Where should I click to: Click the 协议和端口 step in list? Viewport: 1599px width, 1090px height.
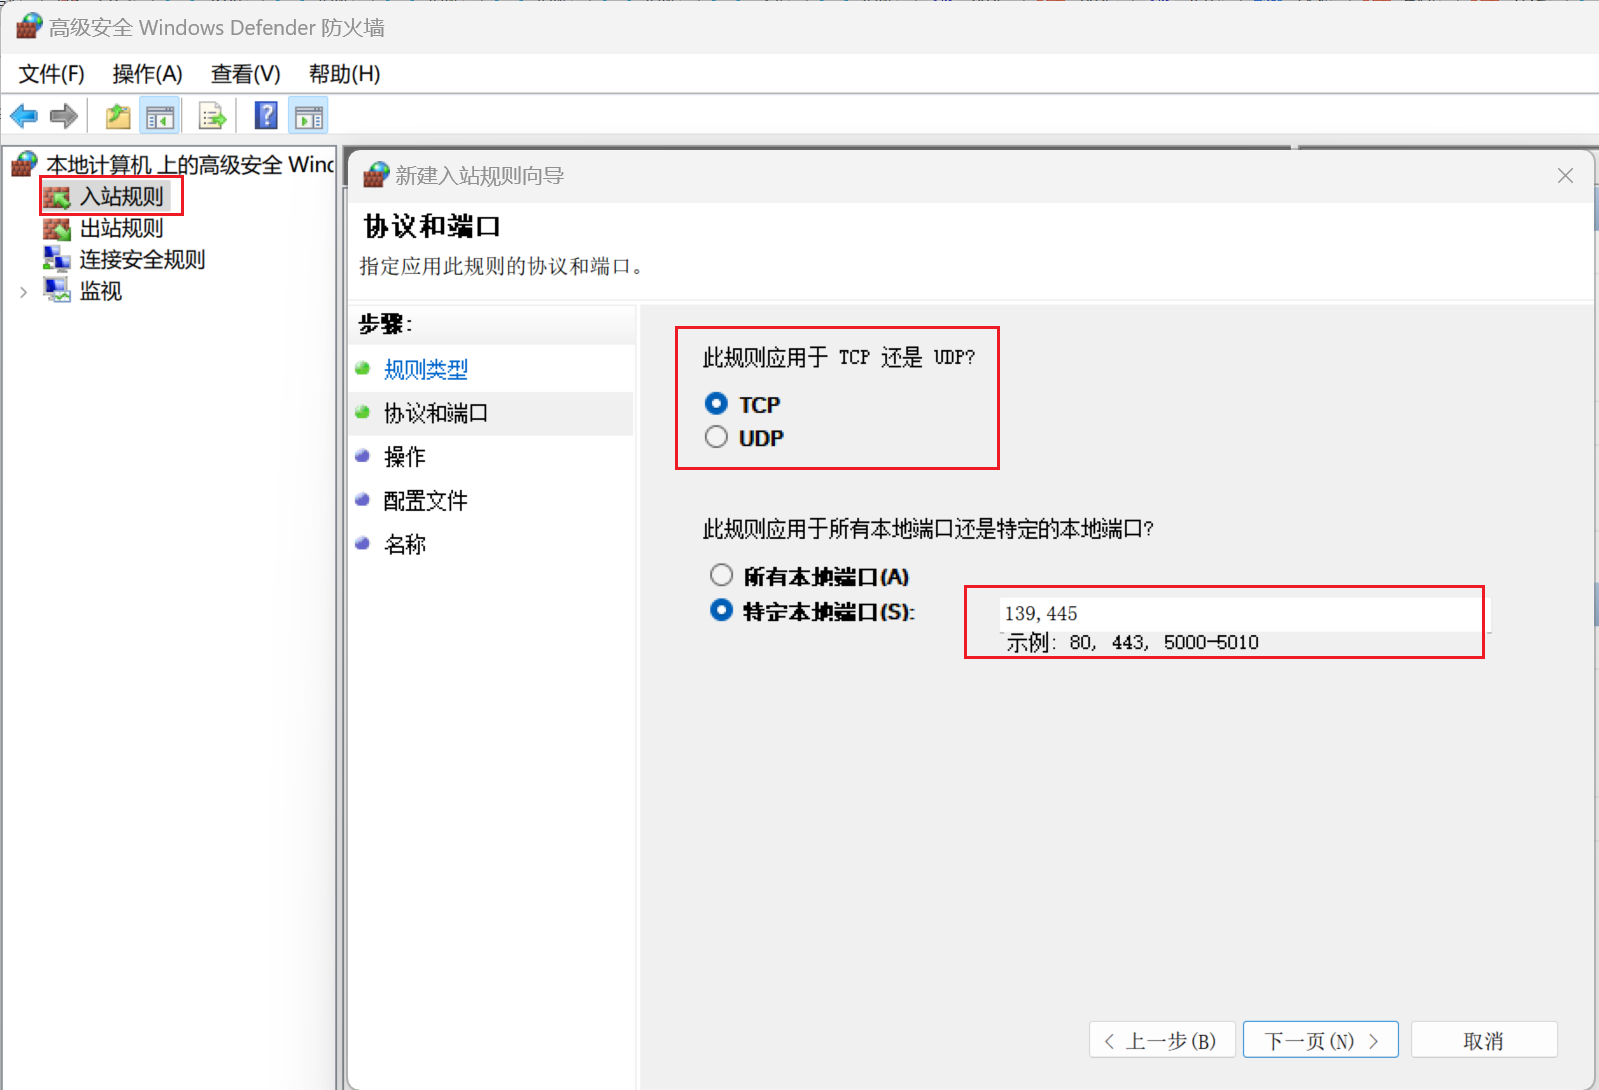point(436,413)
